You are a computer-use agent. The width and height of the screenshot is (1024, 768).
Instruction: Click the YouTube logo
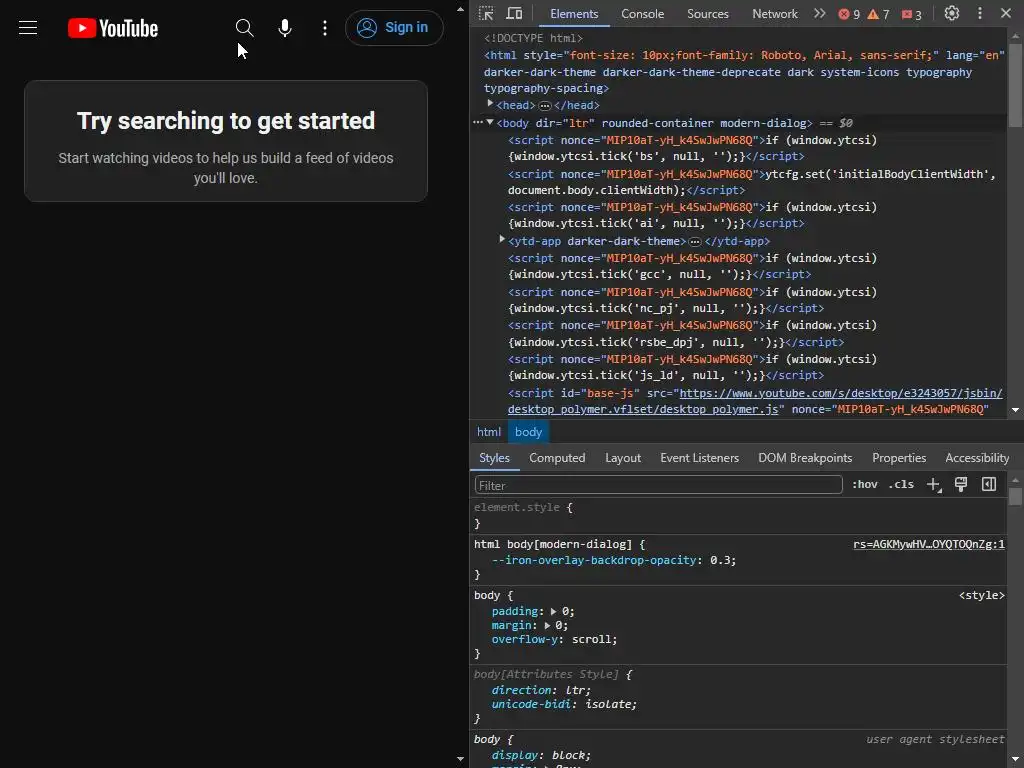click(x=113, y=28)
